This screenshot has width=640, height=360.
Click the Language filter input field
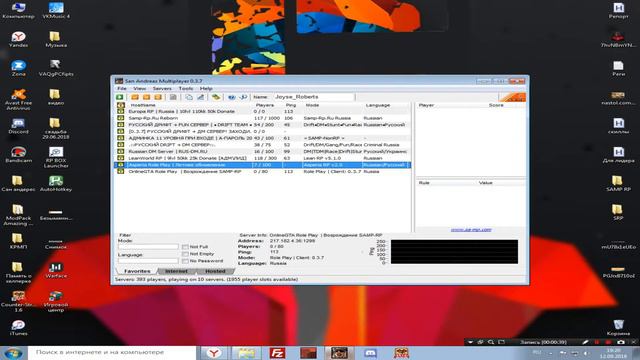click(x=148, y=261)
